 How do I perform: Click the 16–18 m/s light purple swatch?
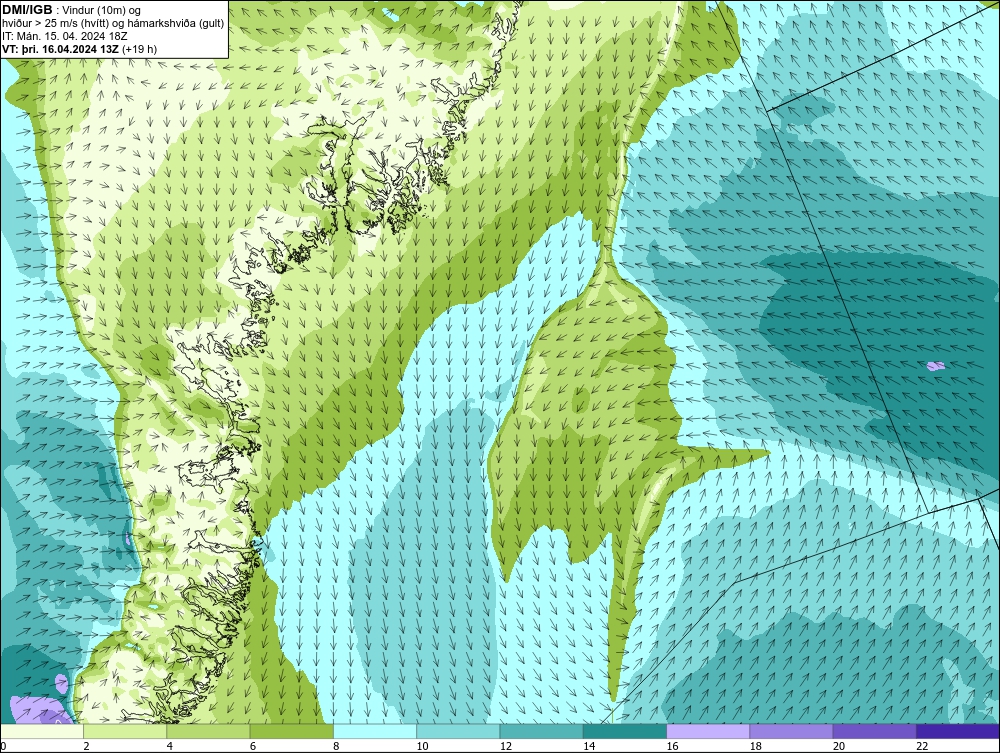[708, 731]
